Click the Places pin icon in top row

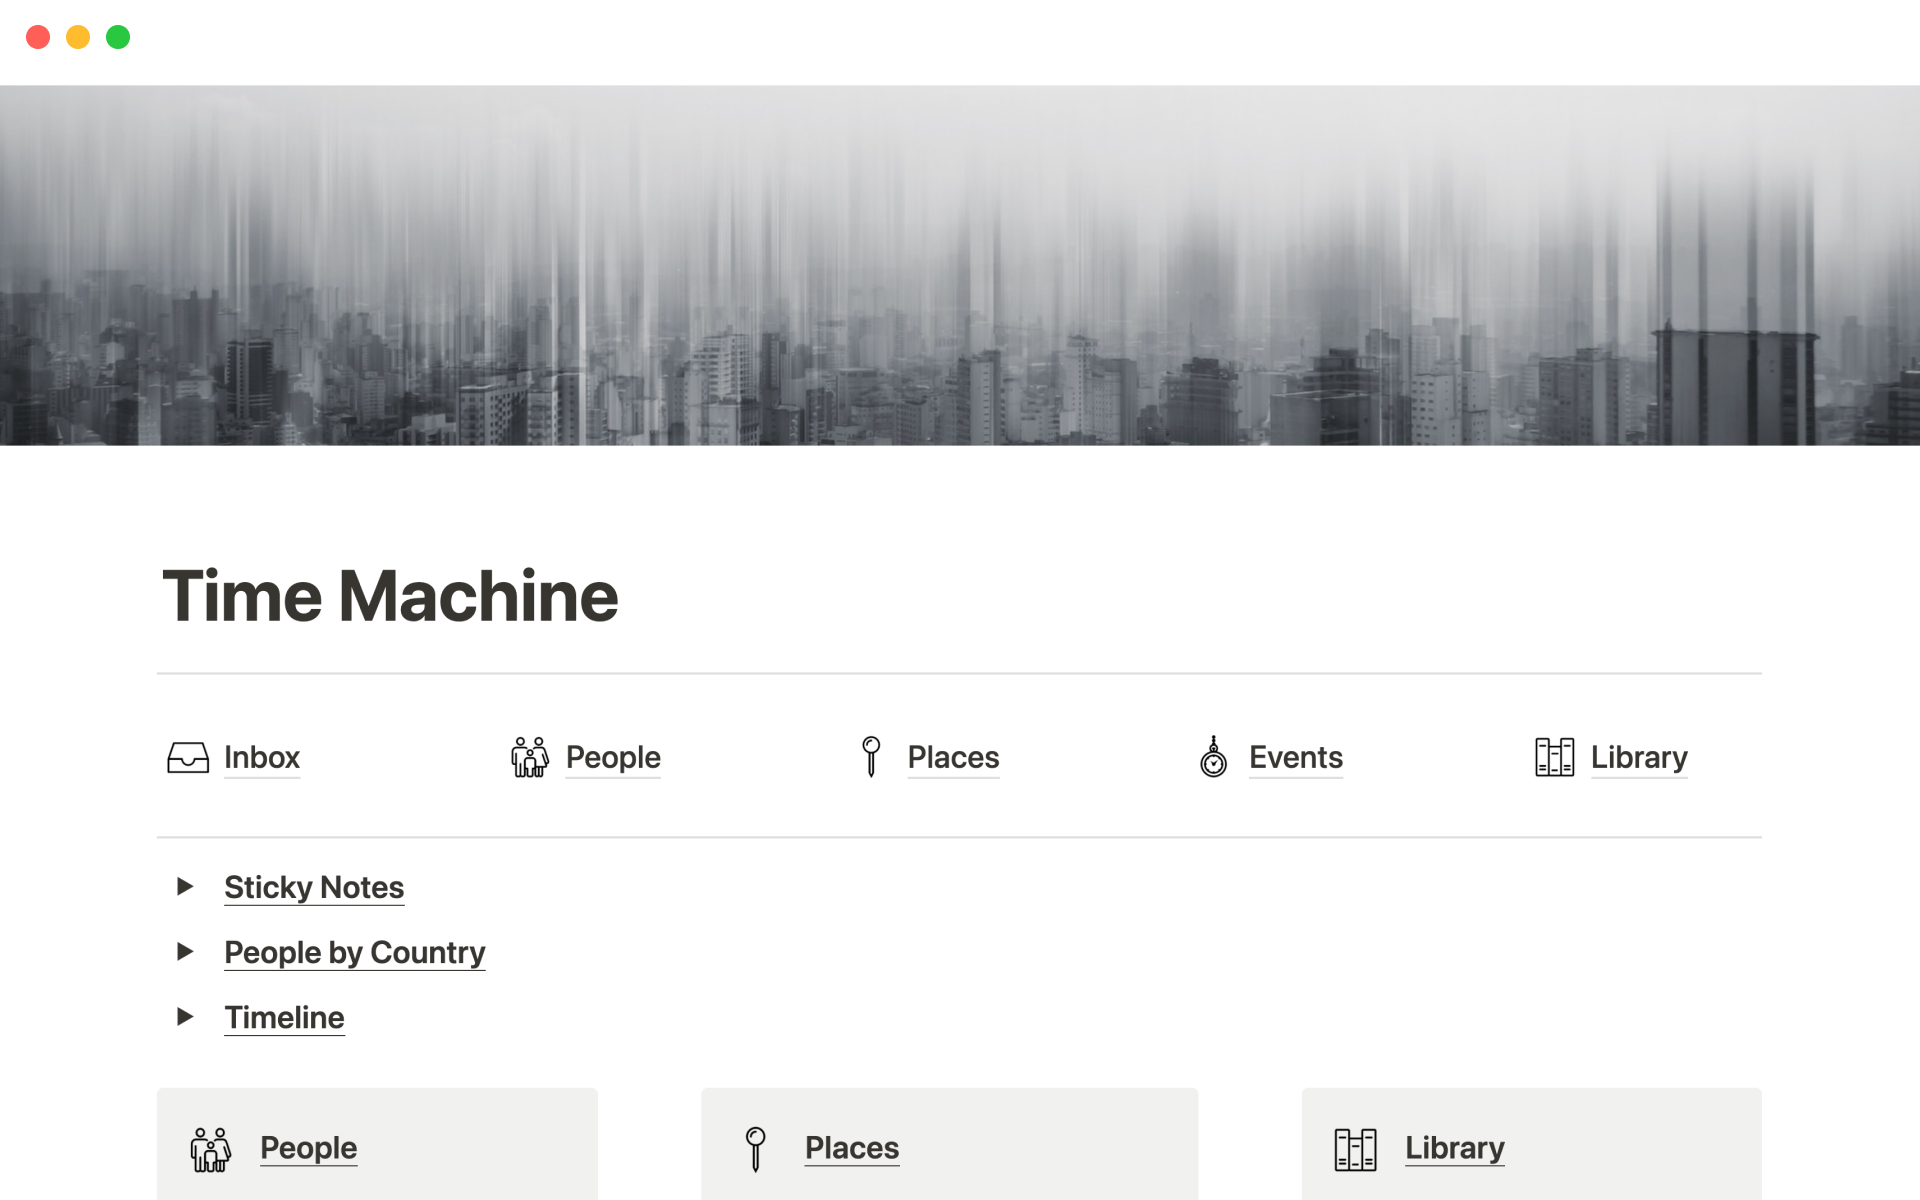pos(871,757)
